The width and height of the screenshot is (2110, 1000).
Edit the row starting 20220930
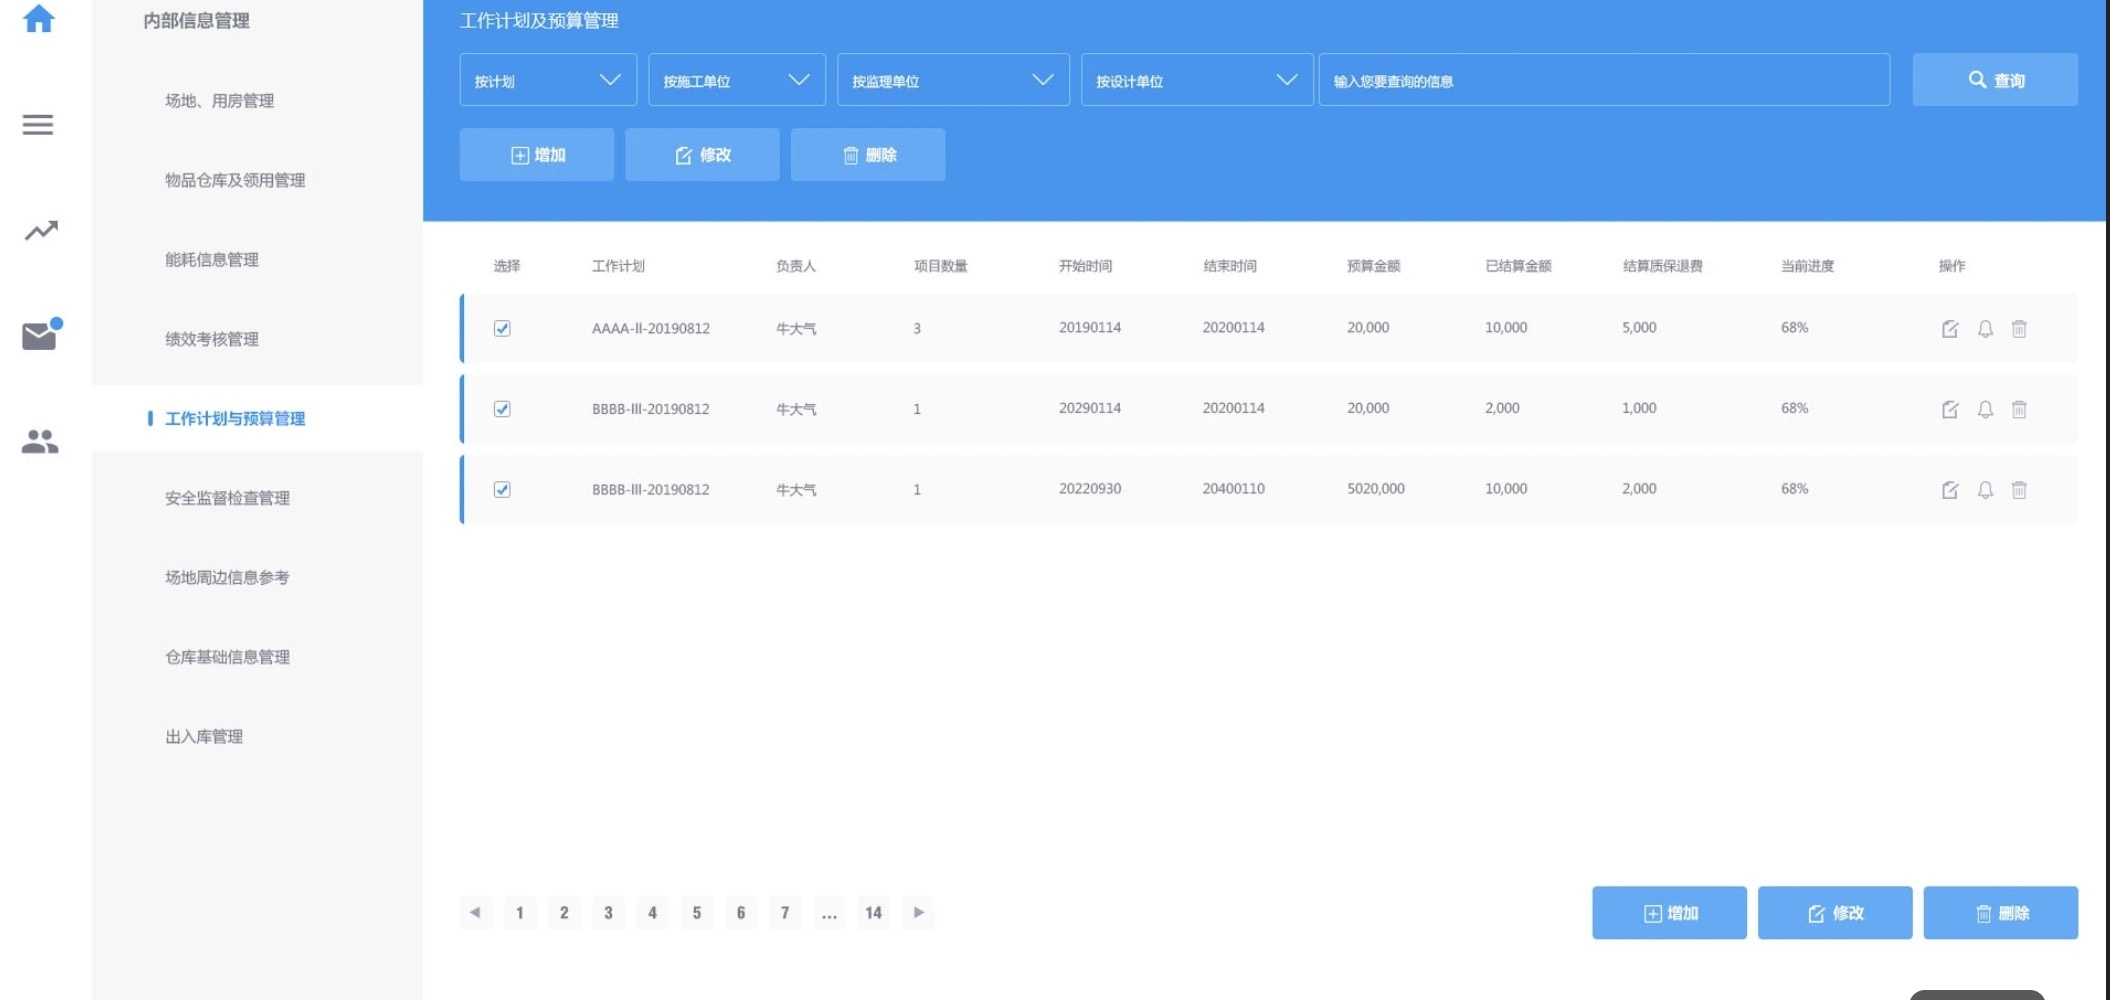[1950, 490]
